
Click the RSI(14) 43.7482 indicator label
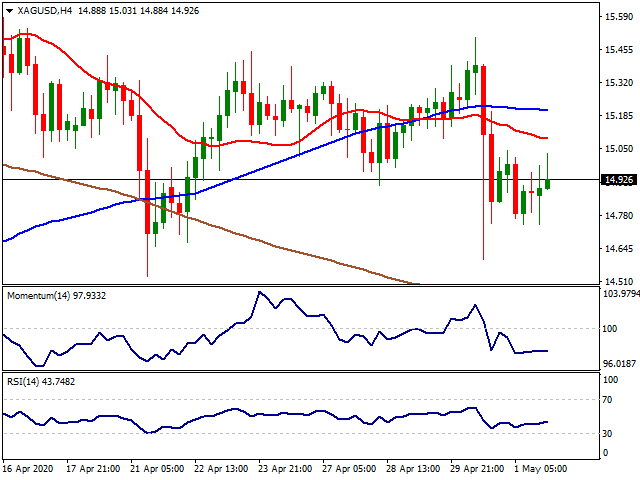pyautogui.click(x=41, y=382)
